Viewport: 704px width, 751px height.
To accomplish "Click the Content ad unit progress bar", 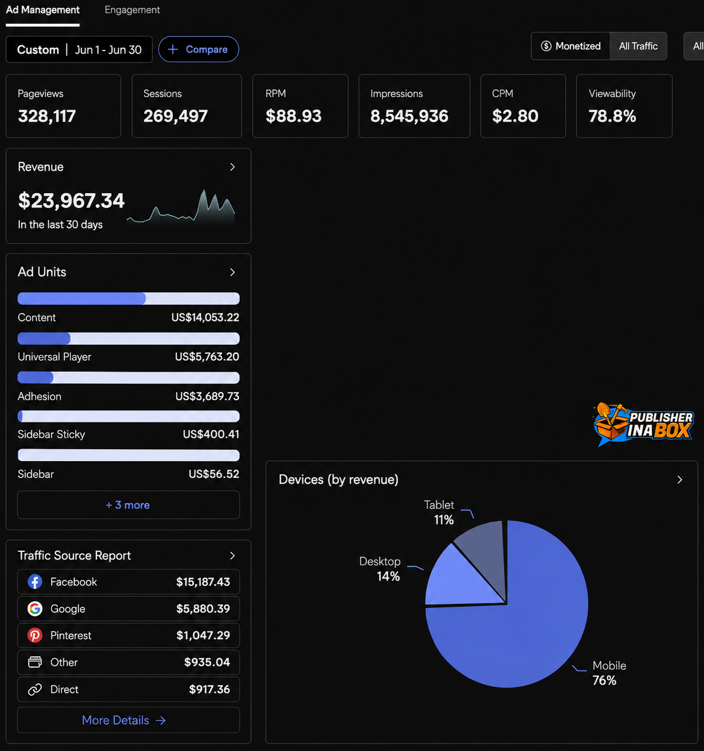I will (128, 298).
